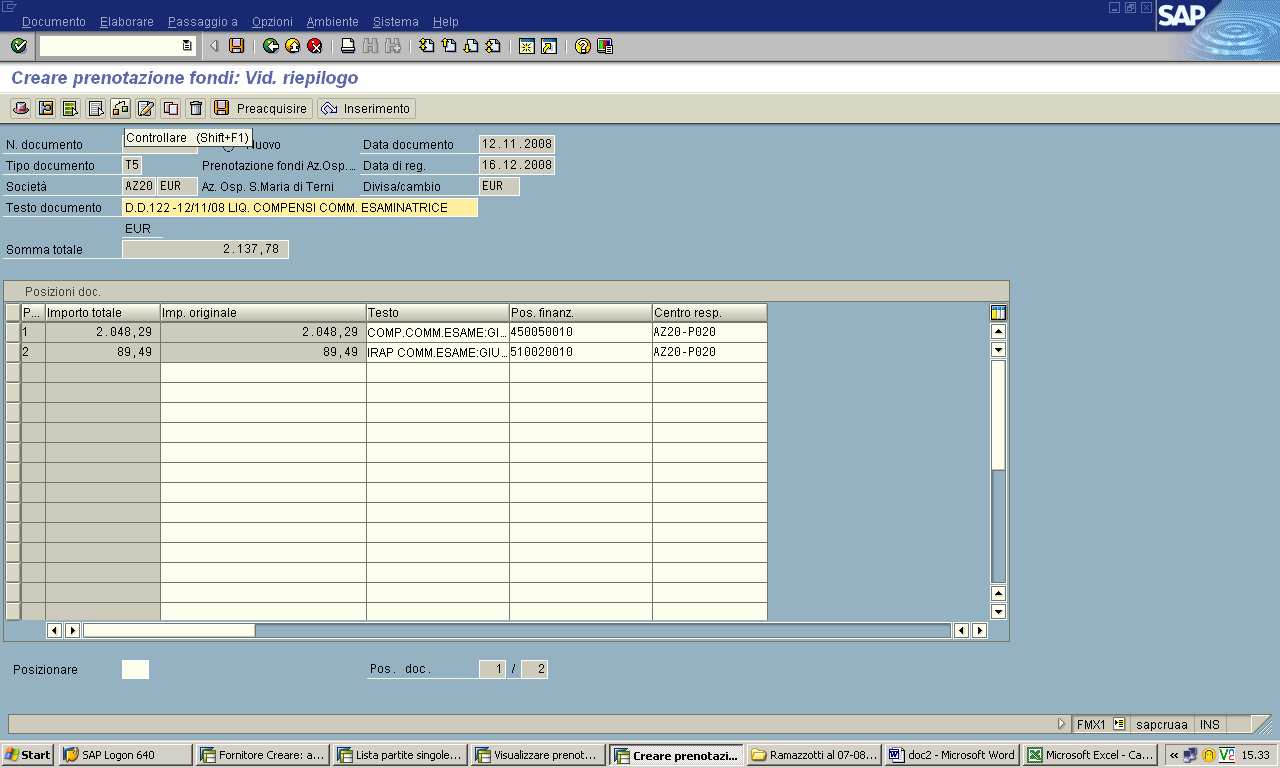Click the Data documento 12.11.2008 field
Screen dimensions: 1280x768
[517, 144]
